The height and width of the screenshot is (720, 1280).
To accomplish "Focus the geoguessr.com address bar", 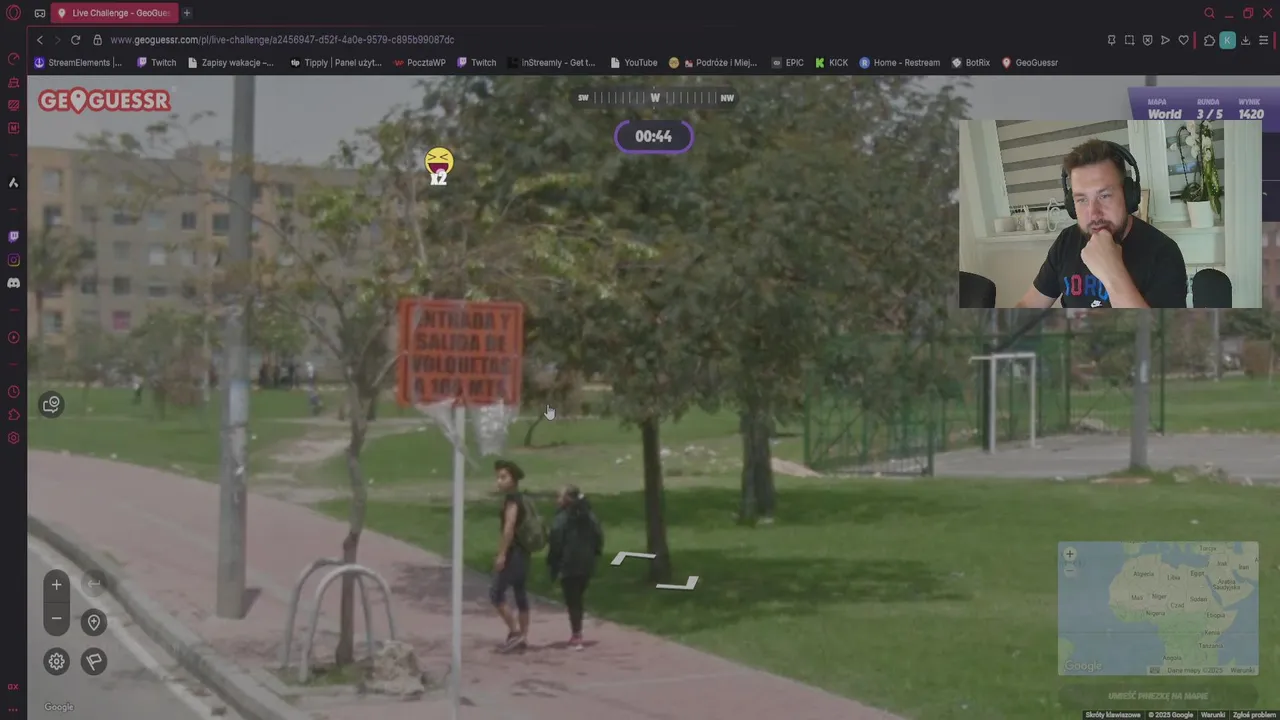I will 282,40.
